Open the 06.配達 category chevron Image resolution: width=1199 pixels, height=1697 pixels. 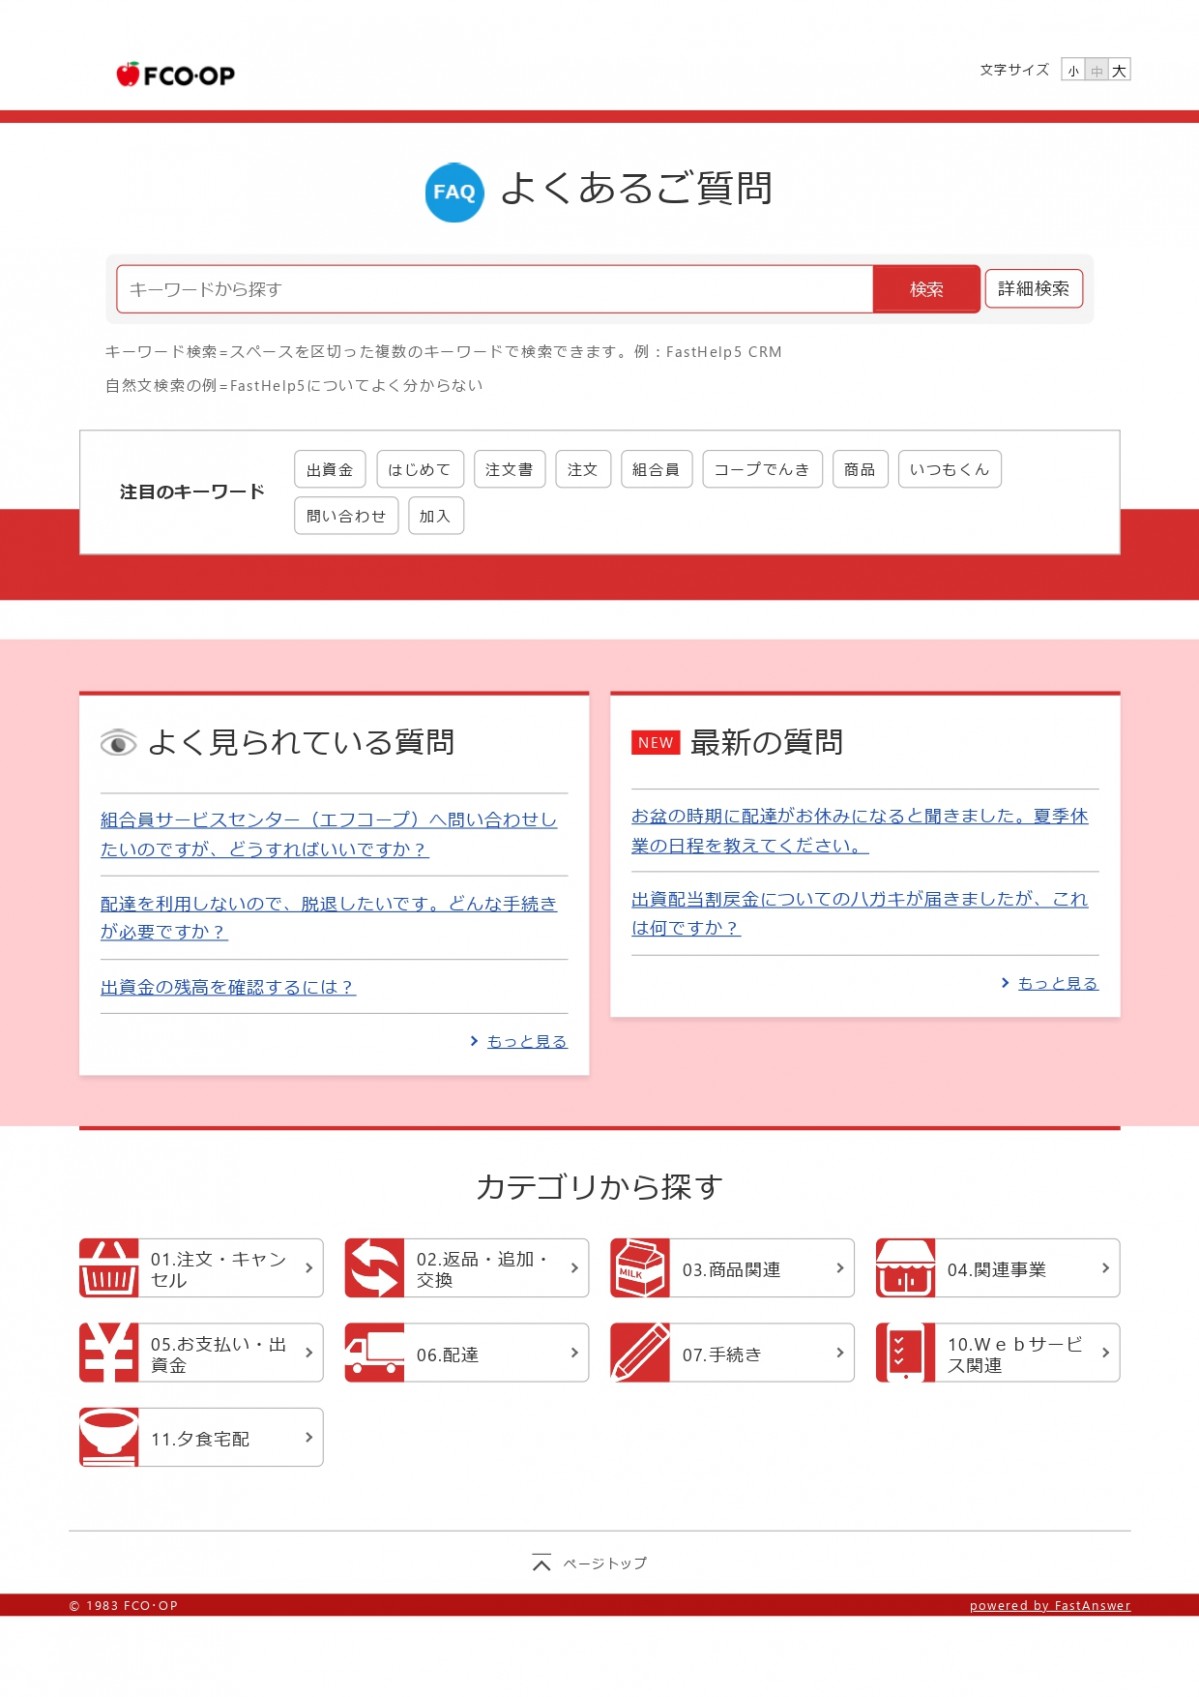coord(575,1352)
